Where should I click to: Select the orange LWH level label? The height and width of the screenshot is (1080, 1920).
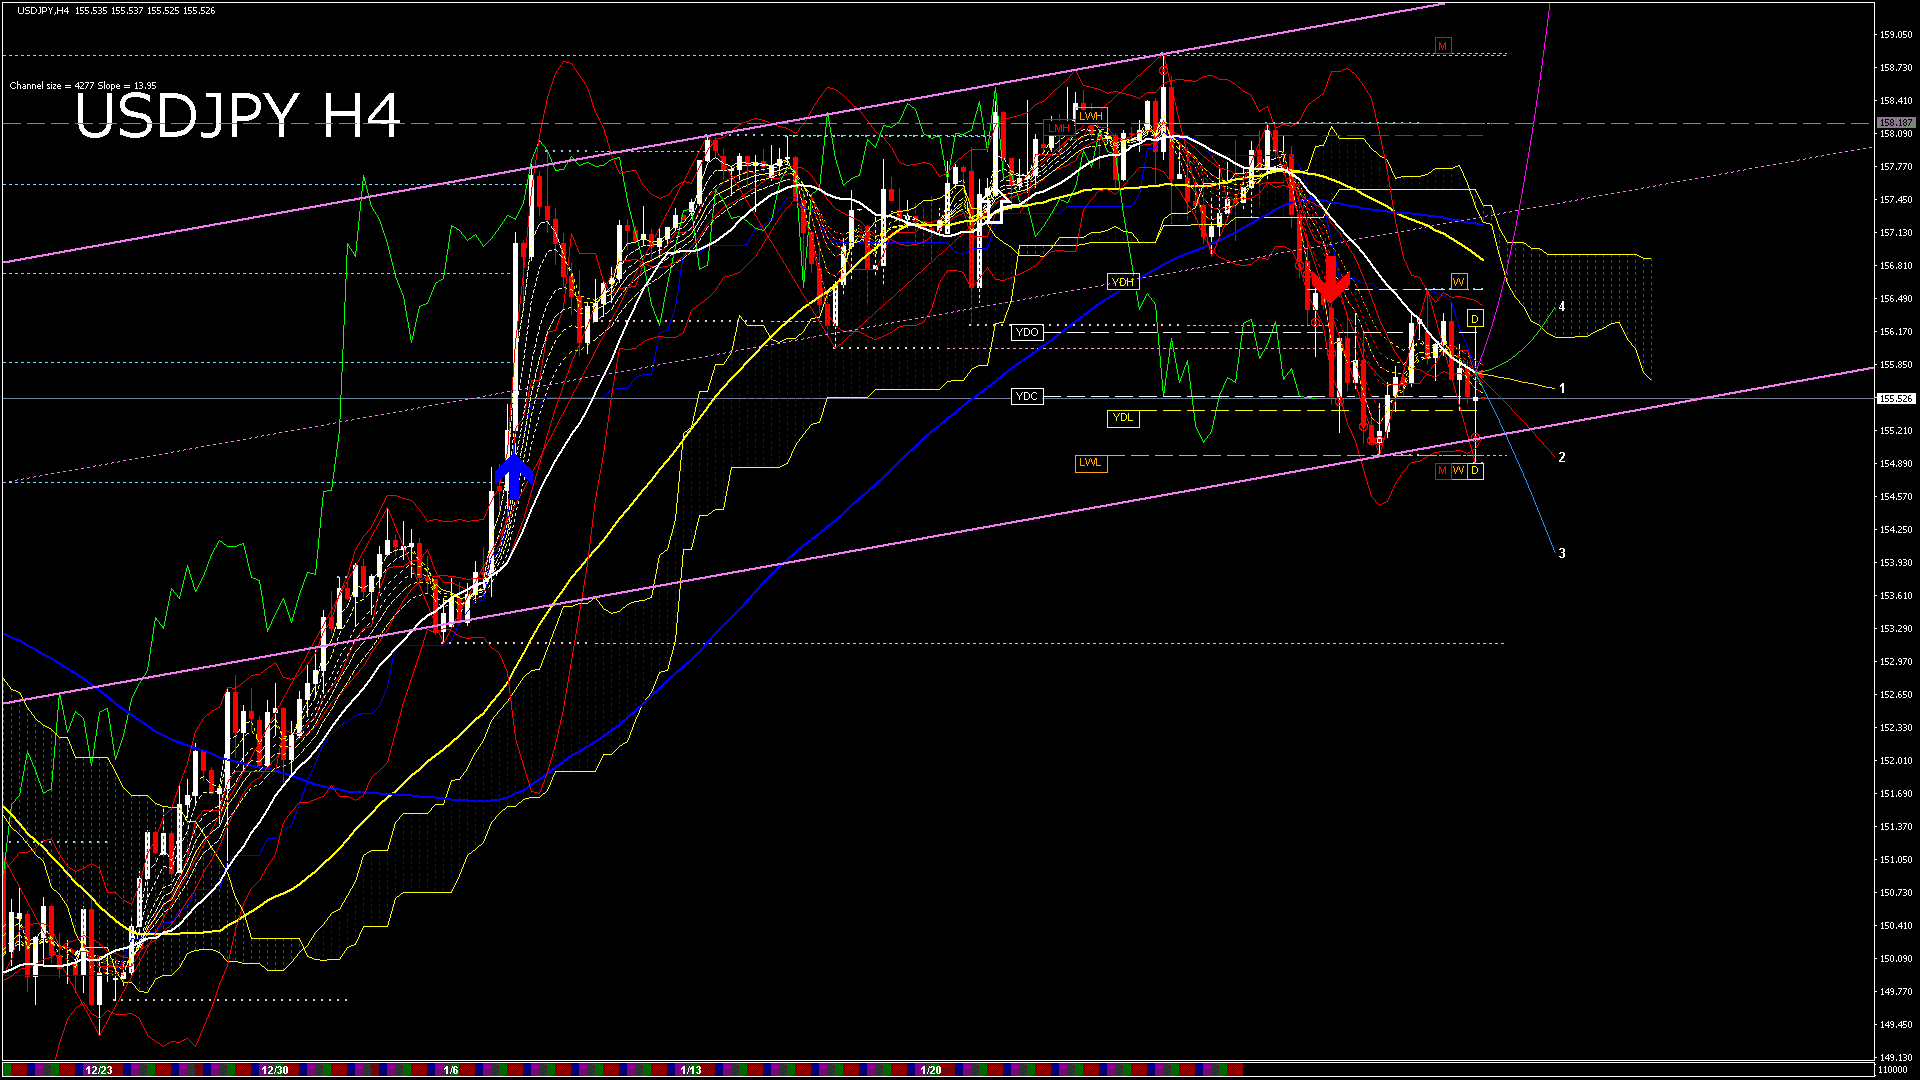[1091, 116]
